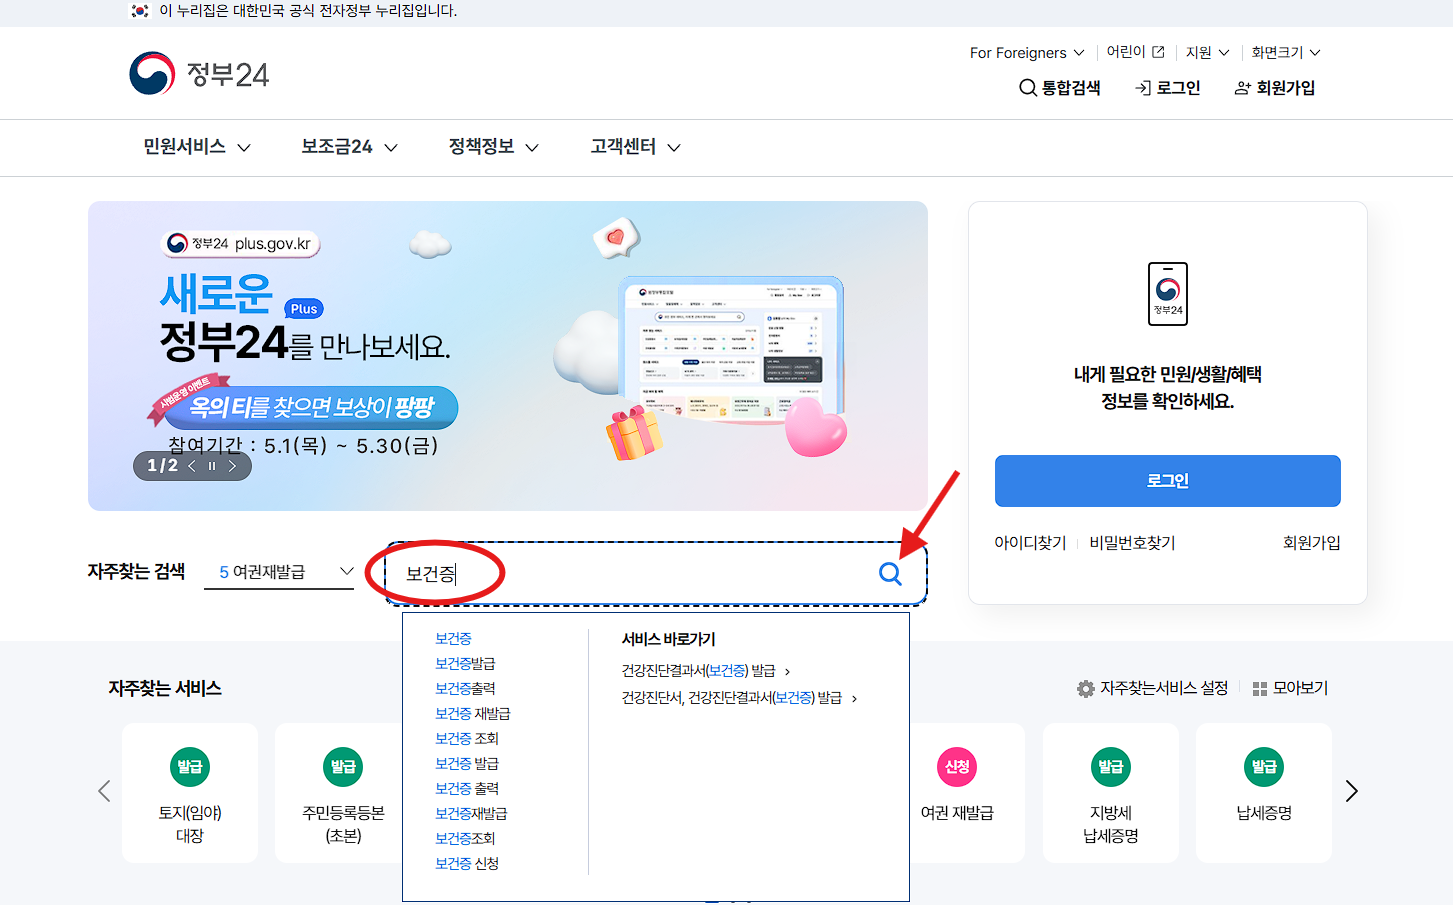Open the 고객센터 menu
Viewport: 1453px width, 905px height.
coord(636,147)
